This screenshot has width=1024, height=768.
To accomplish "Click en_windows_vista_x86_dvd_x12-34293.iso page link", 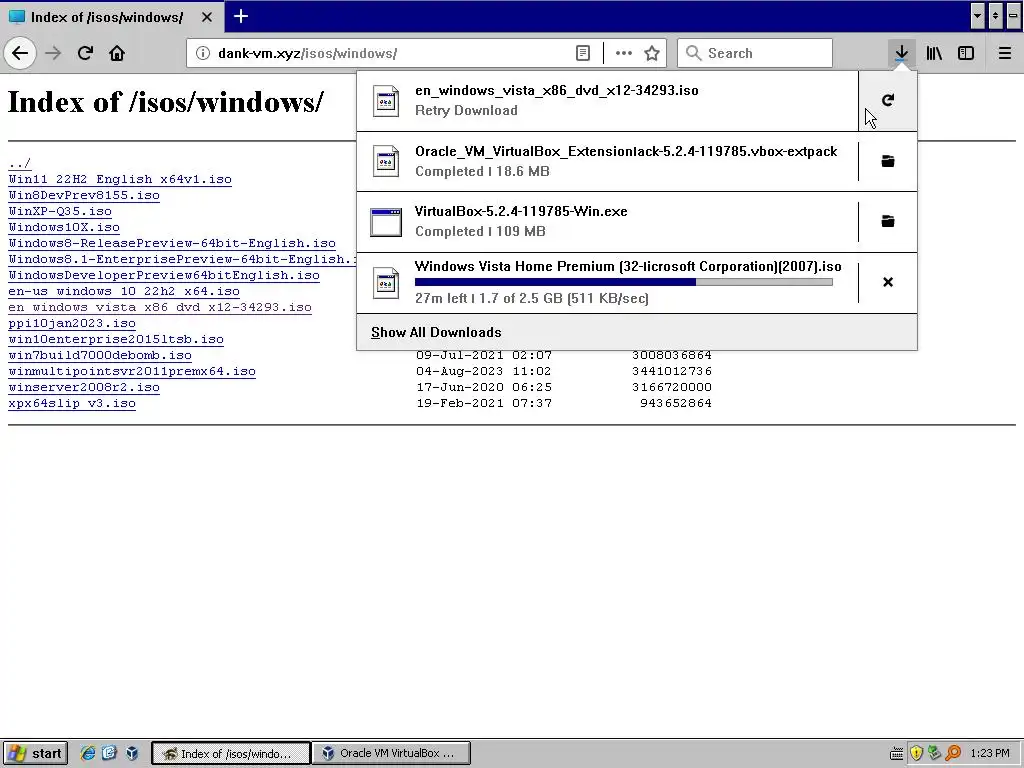I will click(x=160, y=307).
